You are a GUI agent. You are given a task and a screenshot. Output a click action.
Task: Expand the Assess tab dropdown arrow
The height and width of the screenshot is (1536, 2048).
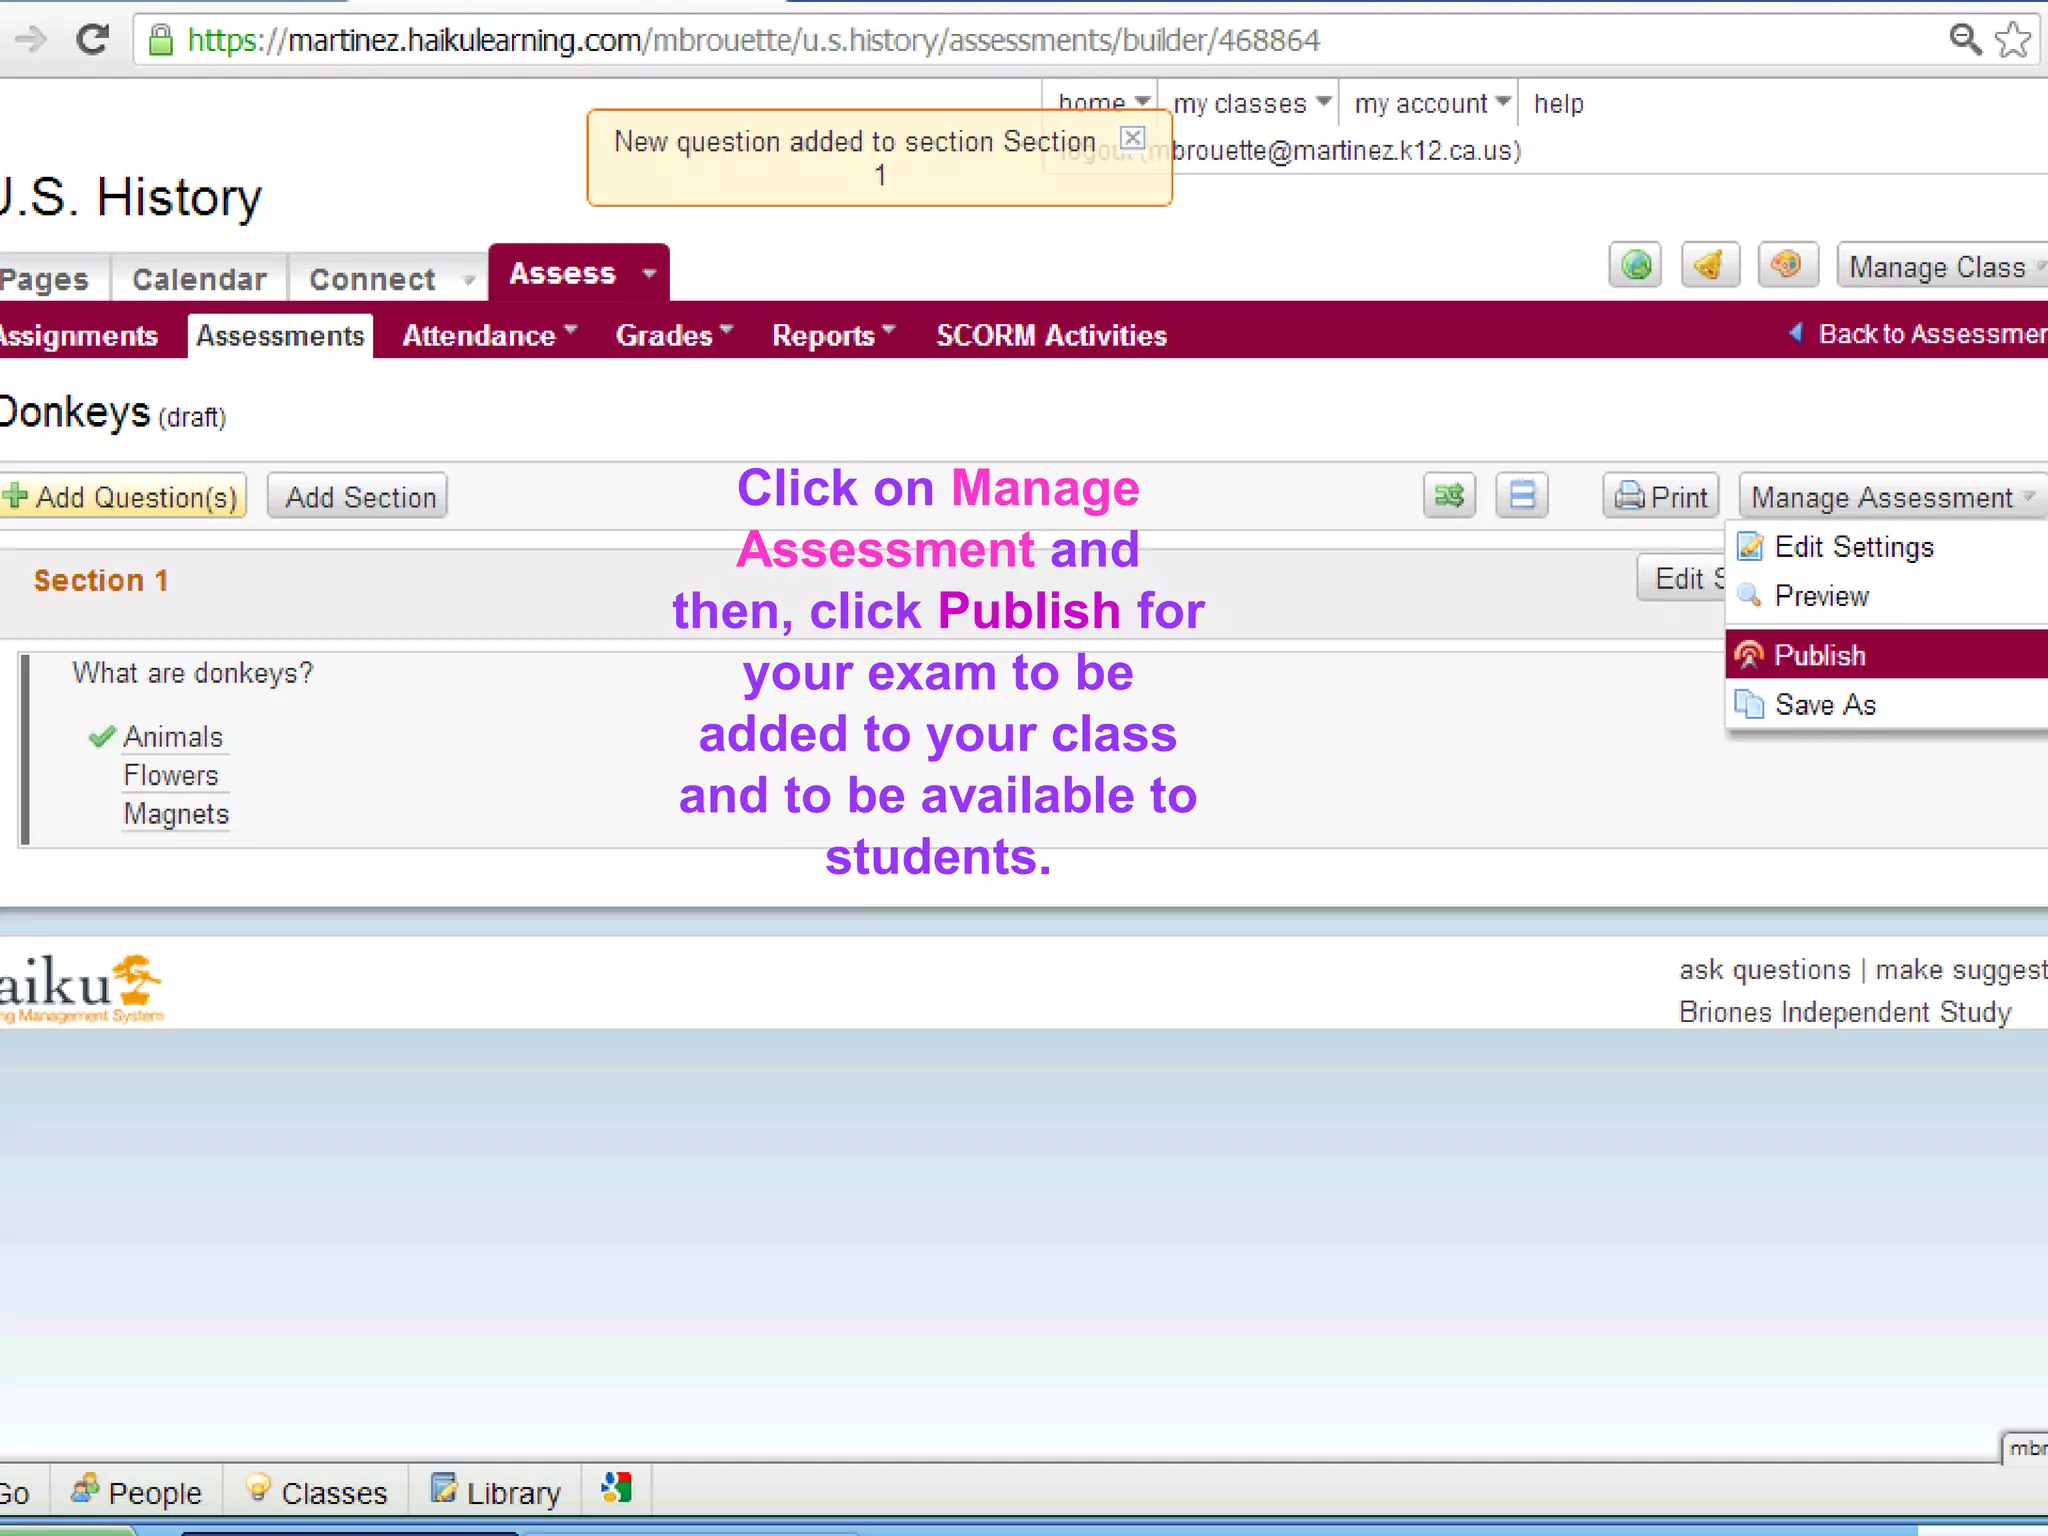(x=649, y=273)
